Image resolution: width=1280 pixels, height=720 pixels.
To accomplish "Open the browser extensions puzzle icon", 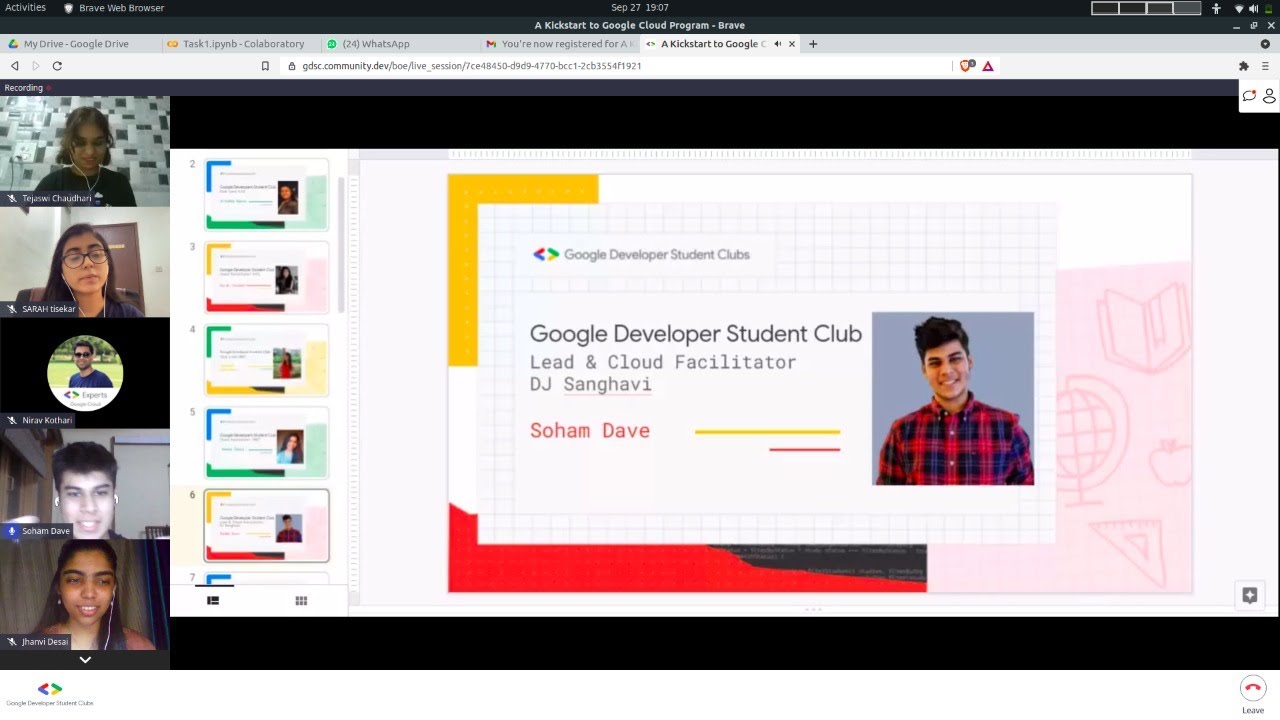I will [1244, 66].
